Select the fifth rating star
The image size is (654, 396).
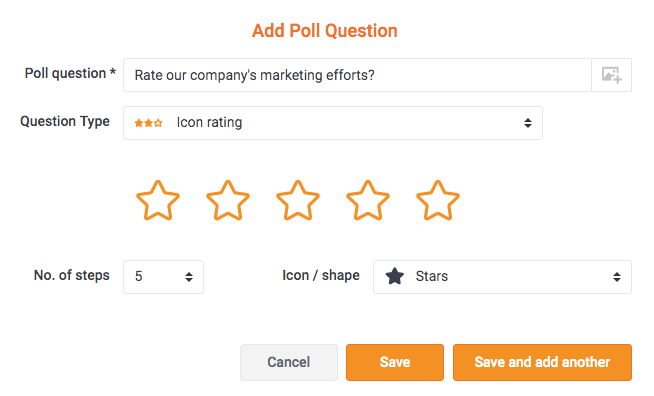coord(438,201)
